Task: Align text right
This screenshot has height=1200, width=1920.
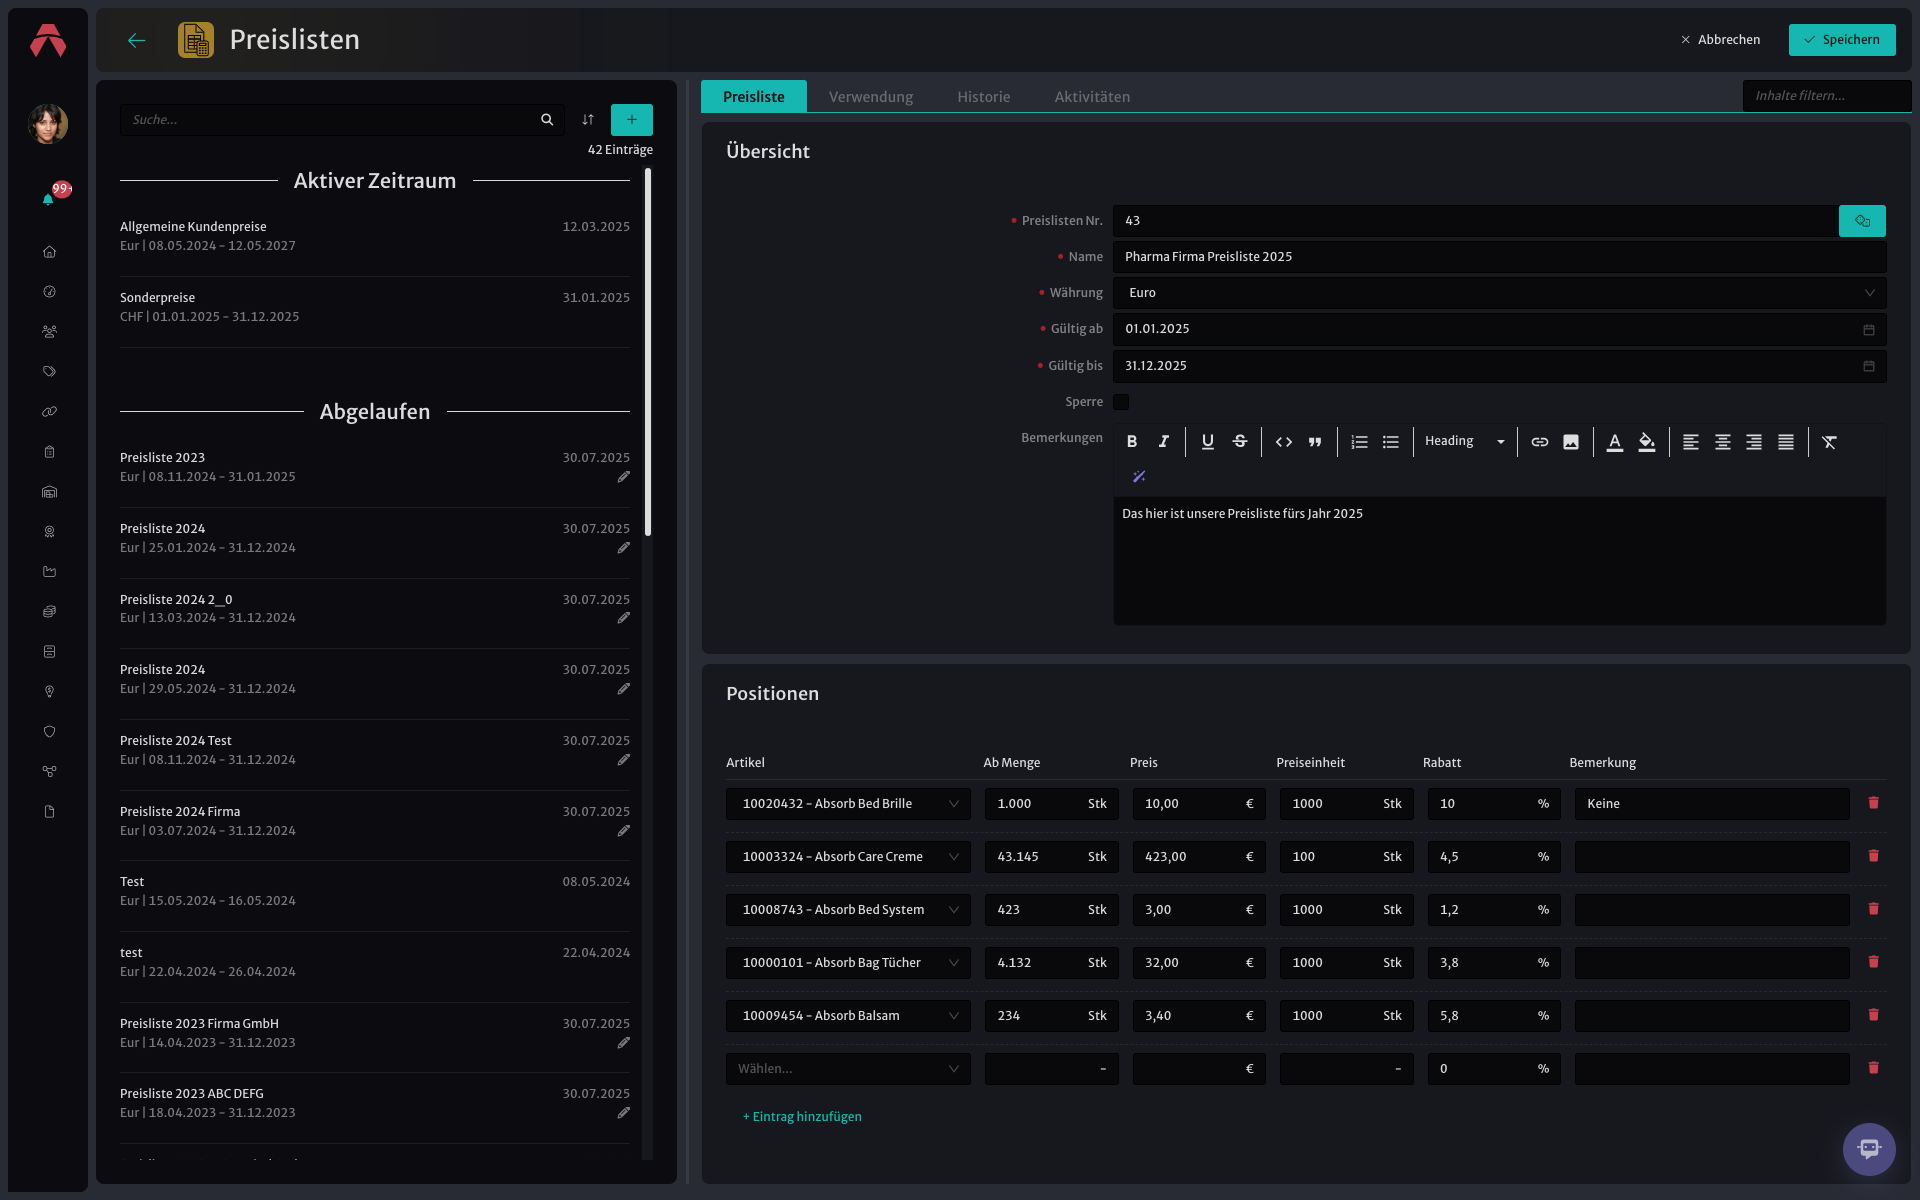Action: pos(1754,442)
